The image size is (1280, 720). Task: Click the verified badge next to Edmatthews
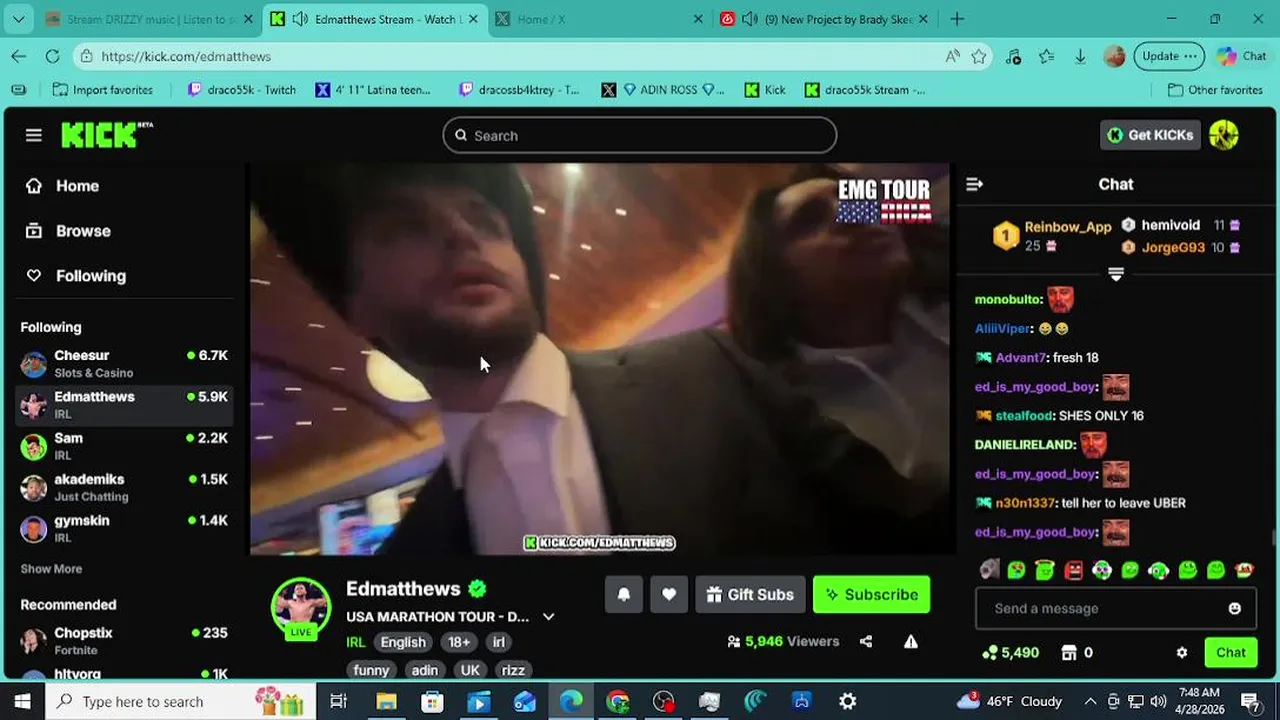477,589
